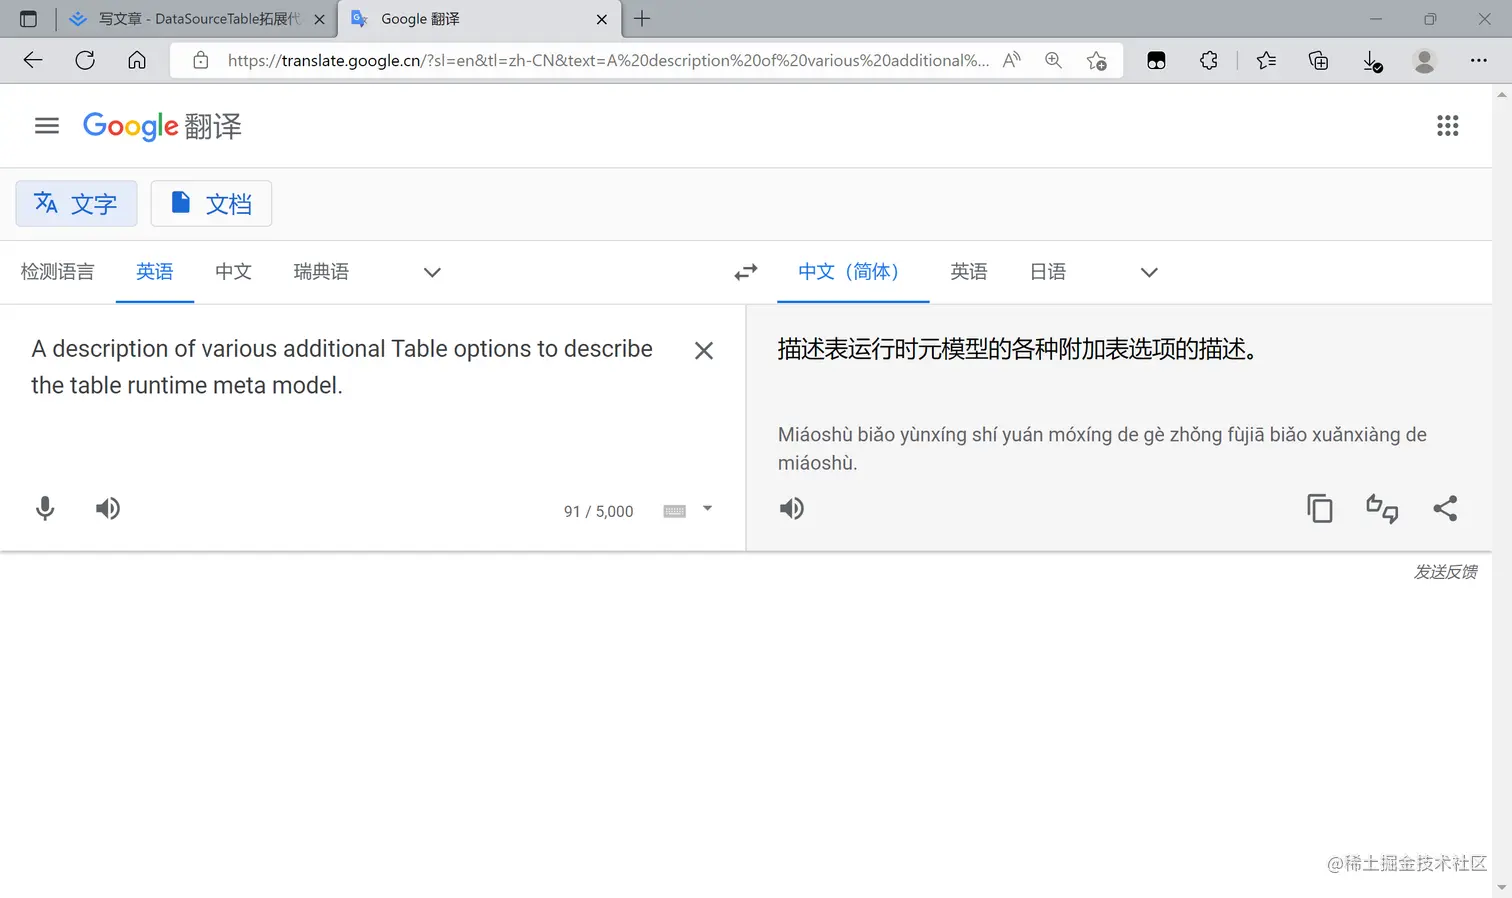Go to the browser home page
Screen dimensions: 1512x898
137,60
